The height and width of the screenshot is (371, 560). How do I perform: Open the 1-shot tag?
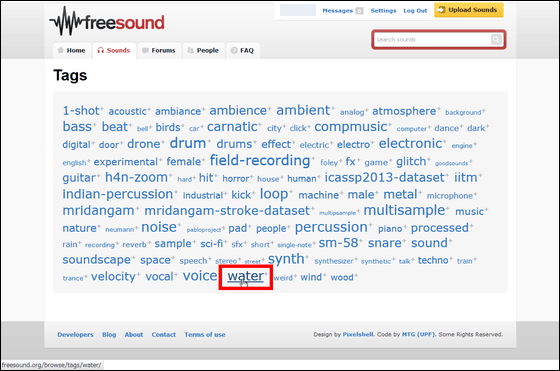point(81,111)
